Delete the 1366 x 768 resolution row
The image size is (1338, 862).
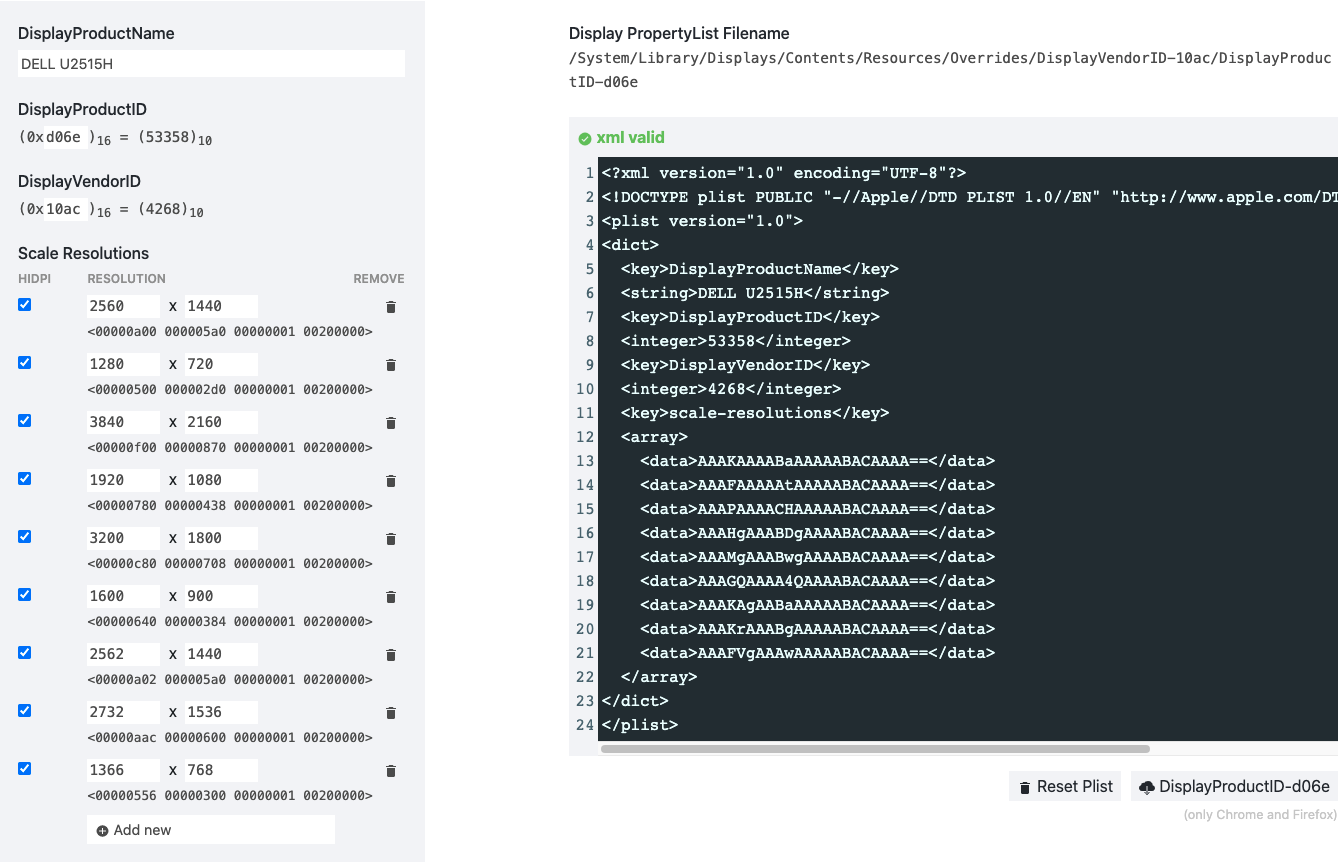(391, 771)
